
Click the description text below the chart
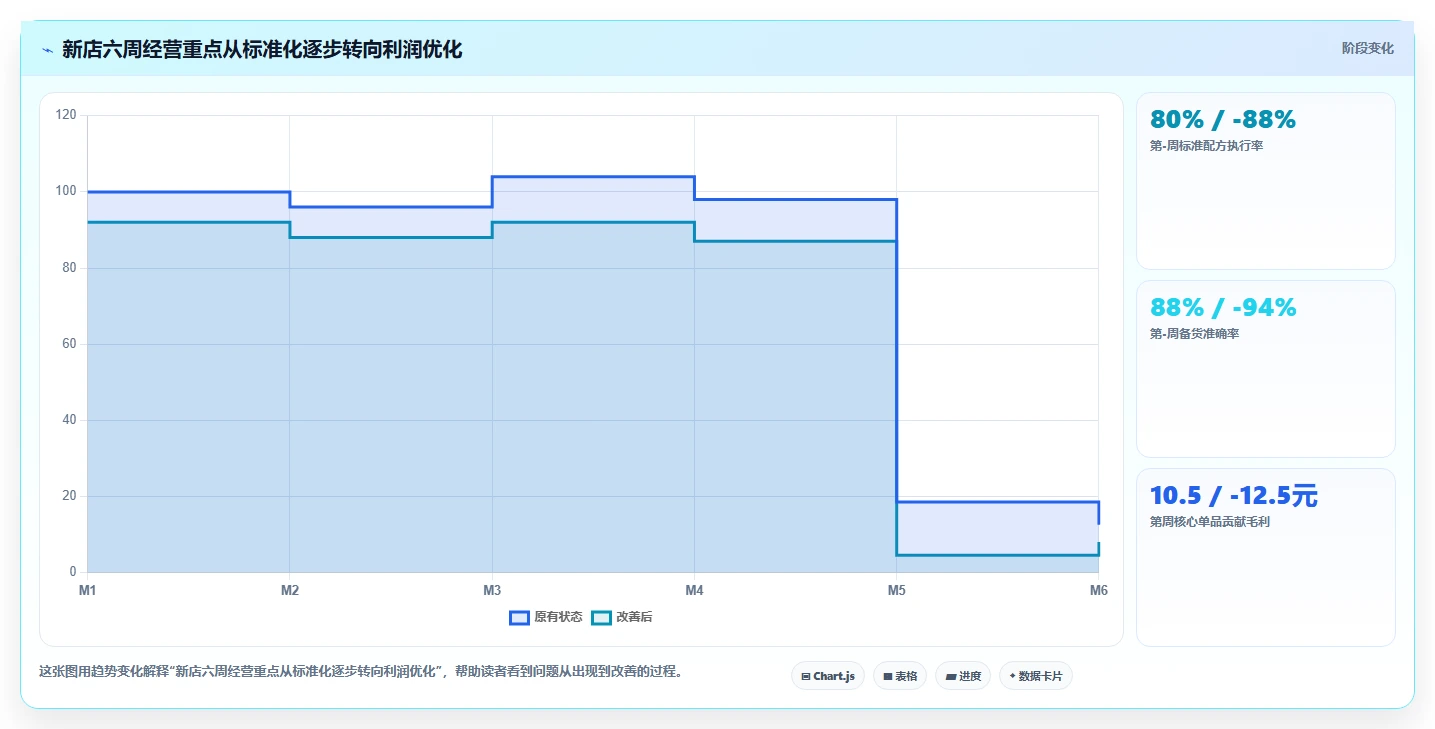coord(363,671)
